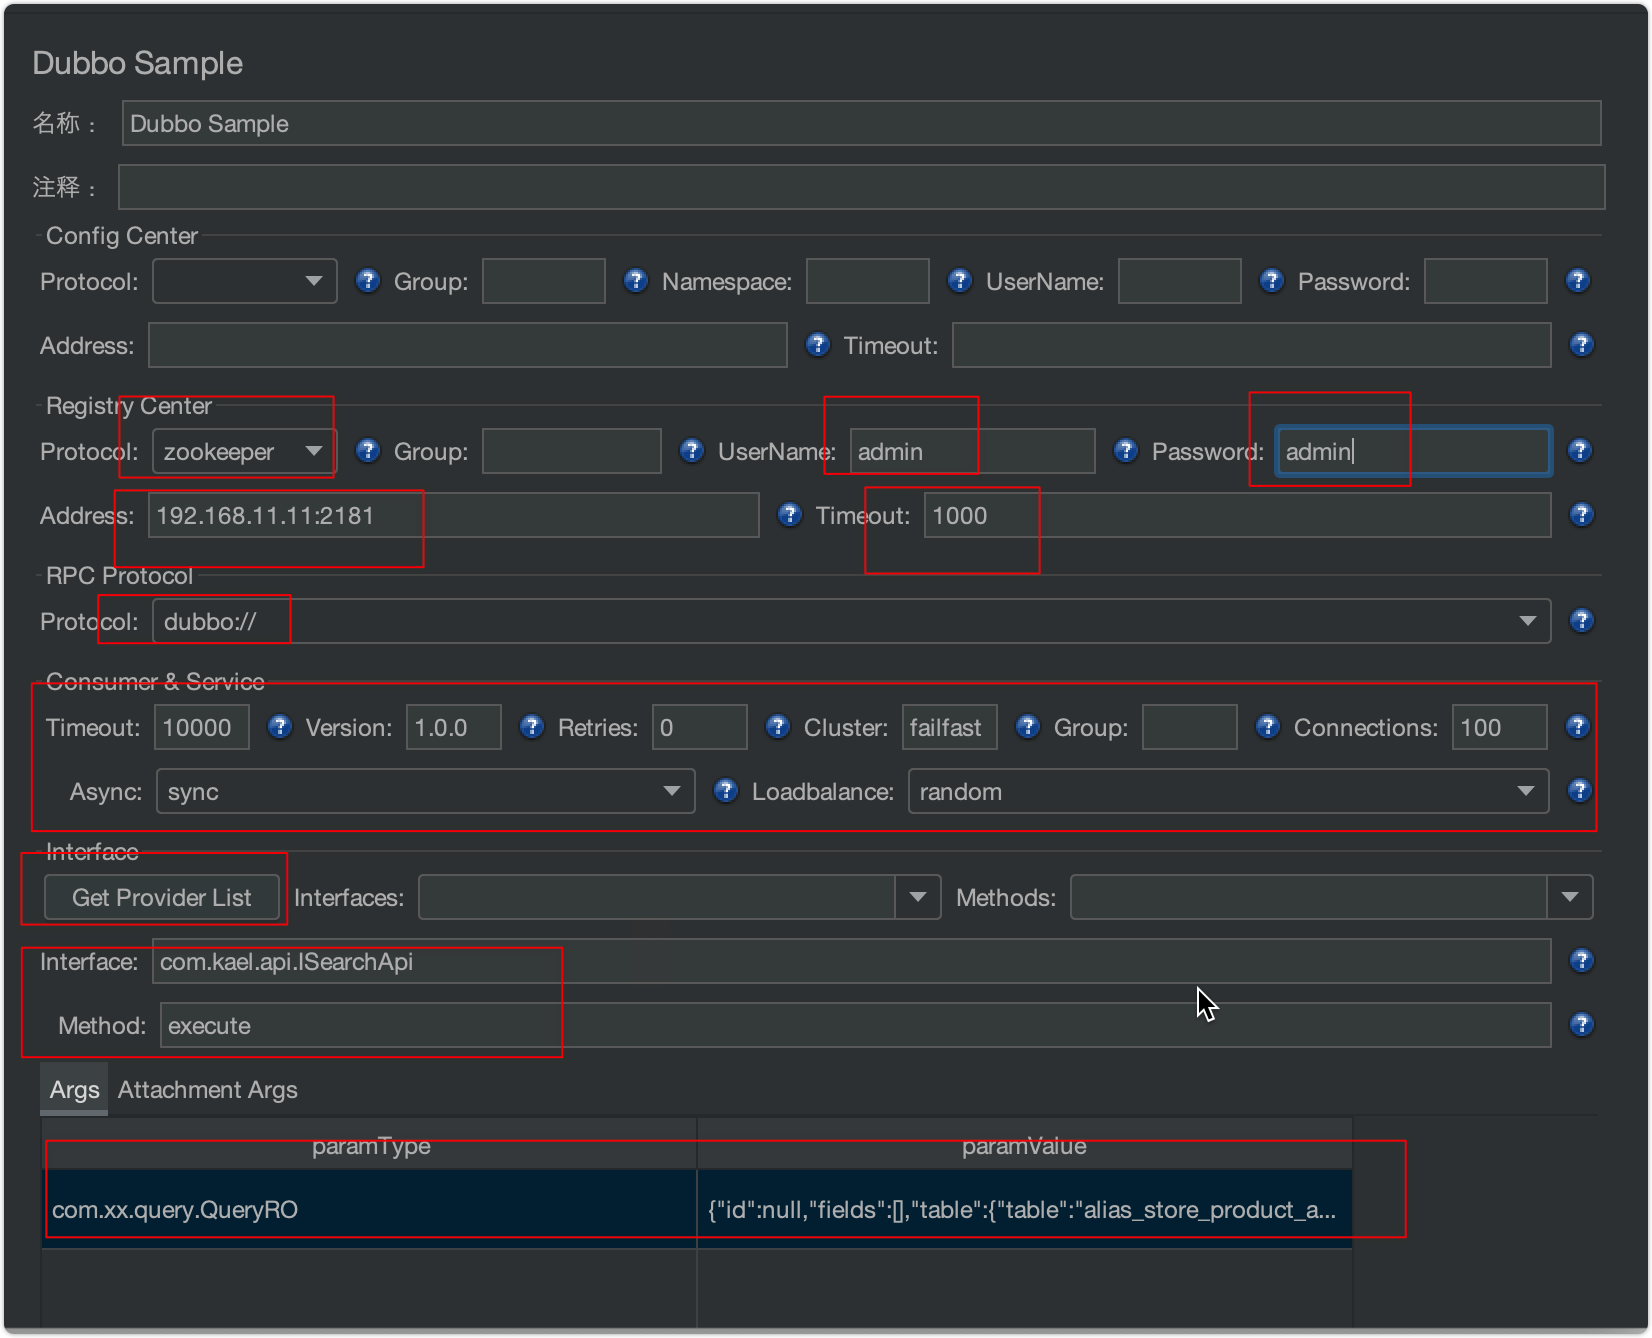
Task: Click help icon after Consumer Timeout 10000
Action: point(280,727)
